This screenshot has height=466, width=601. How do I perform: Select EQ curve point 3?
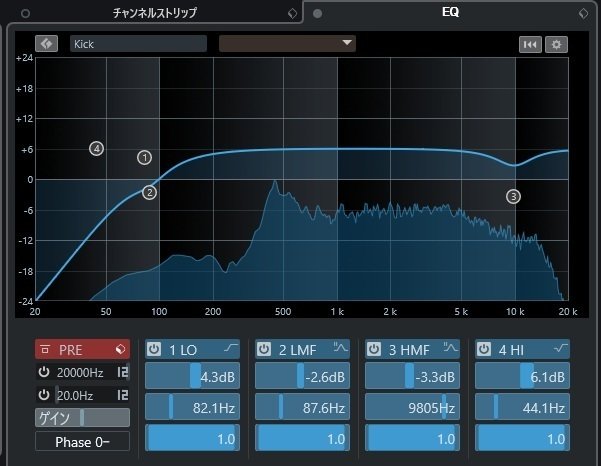point(513,196)
